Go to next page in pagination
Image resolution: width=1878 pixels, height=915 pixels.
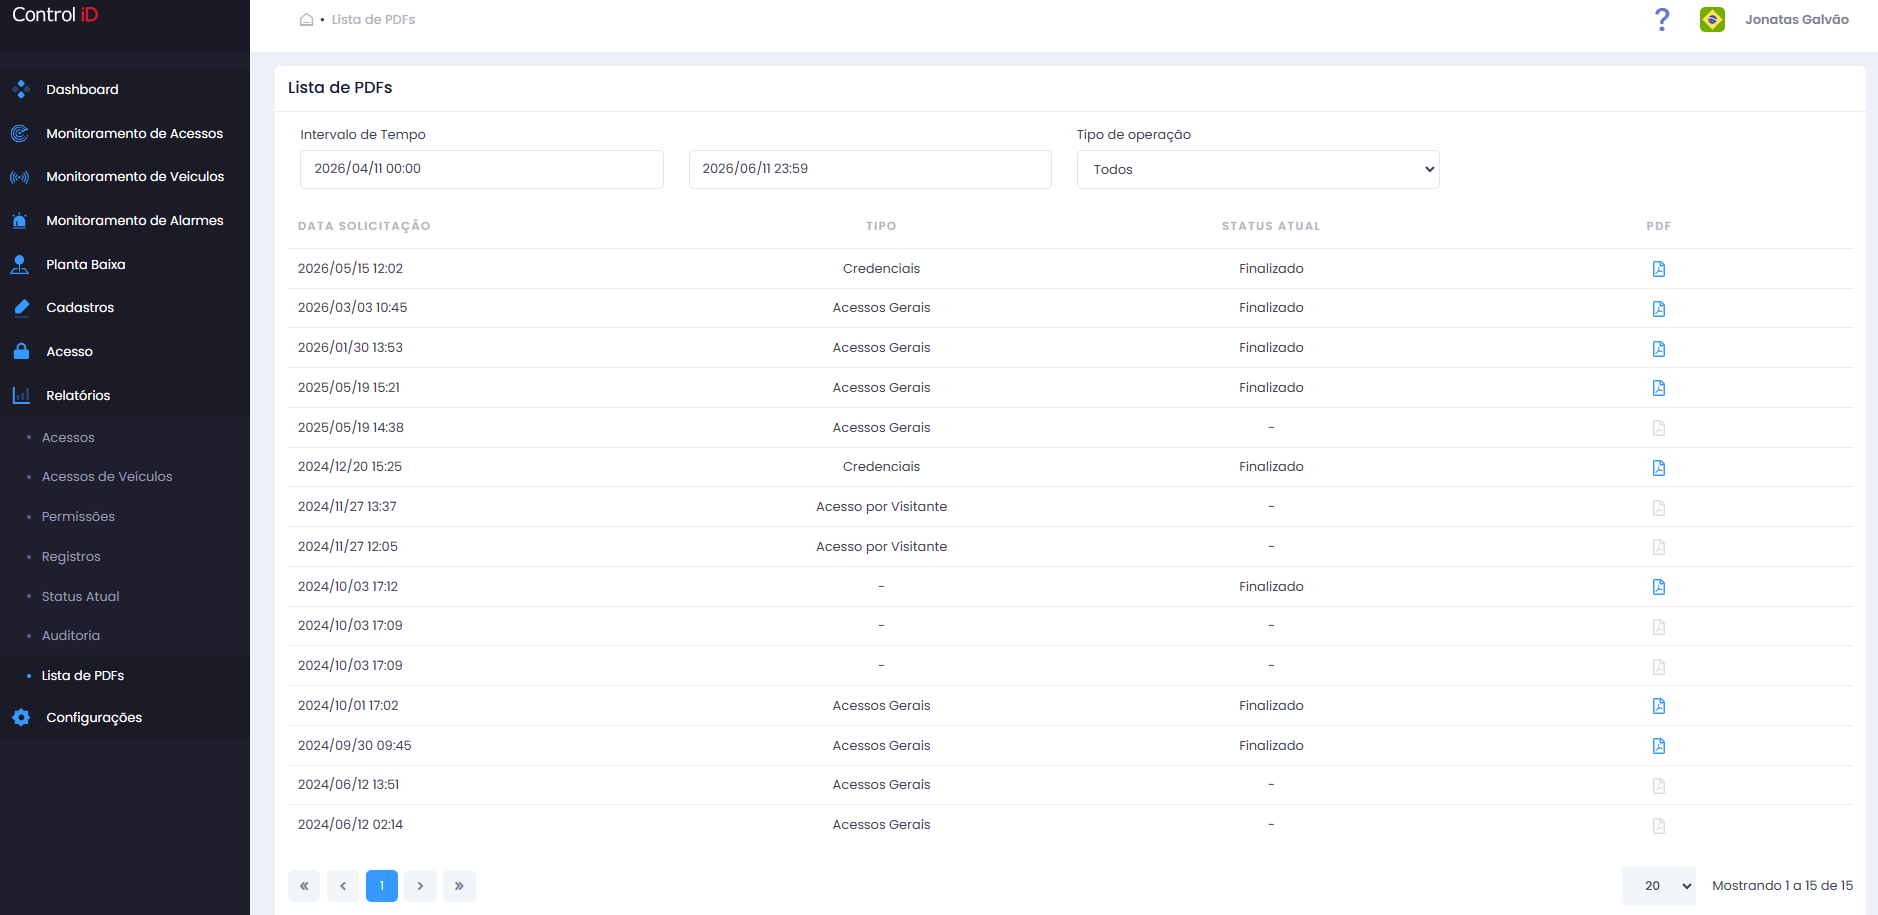[x=420, y=886]
